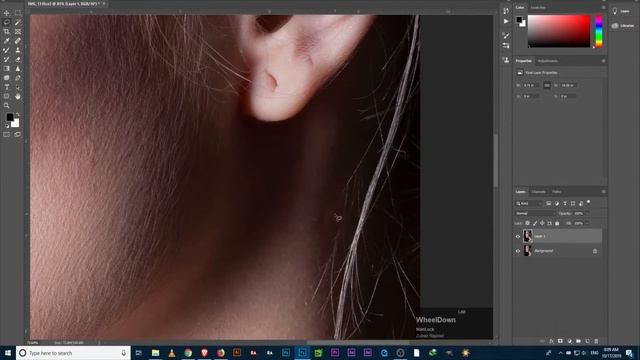Screen dimensions: 640x360
Task: Open the Brush Settings panel icon
Action: click(x=506, y=36)
